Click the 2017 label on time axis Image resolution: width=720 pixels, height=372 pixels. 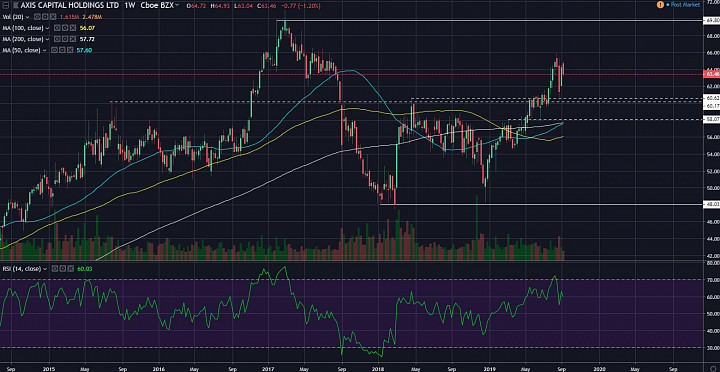(x=268, y=368)
